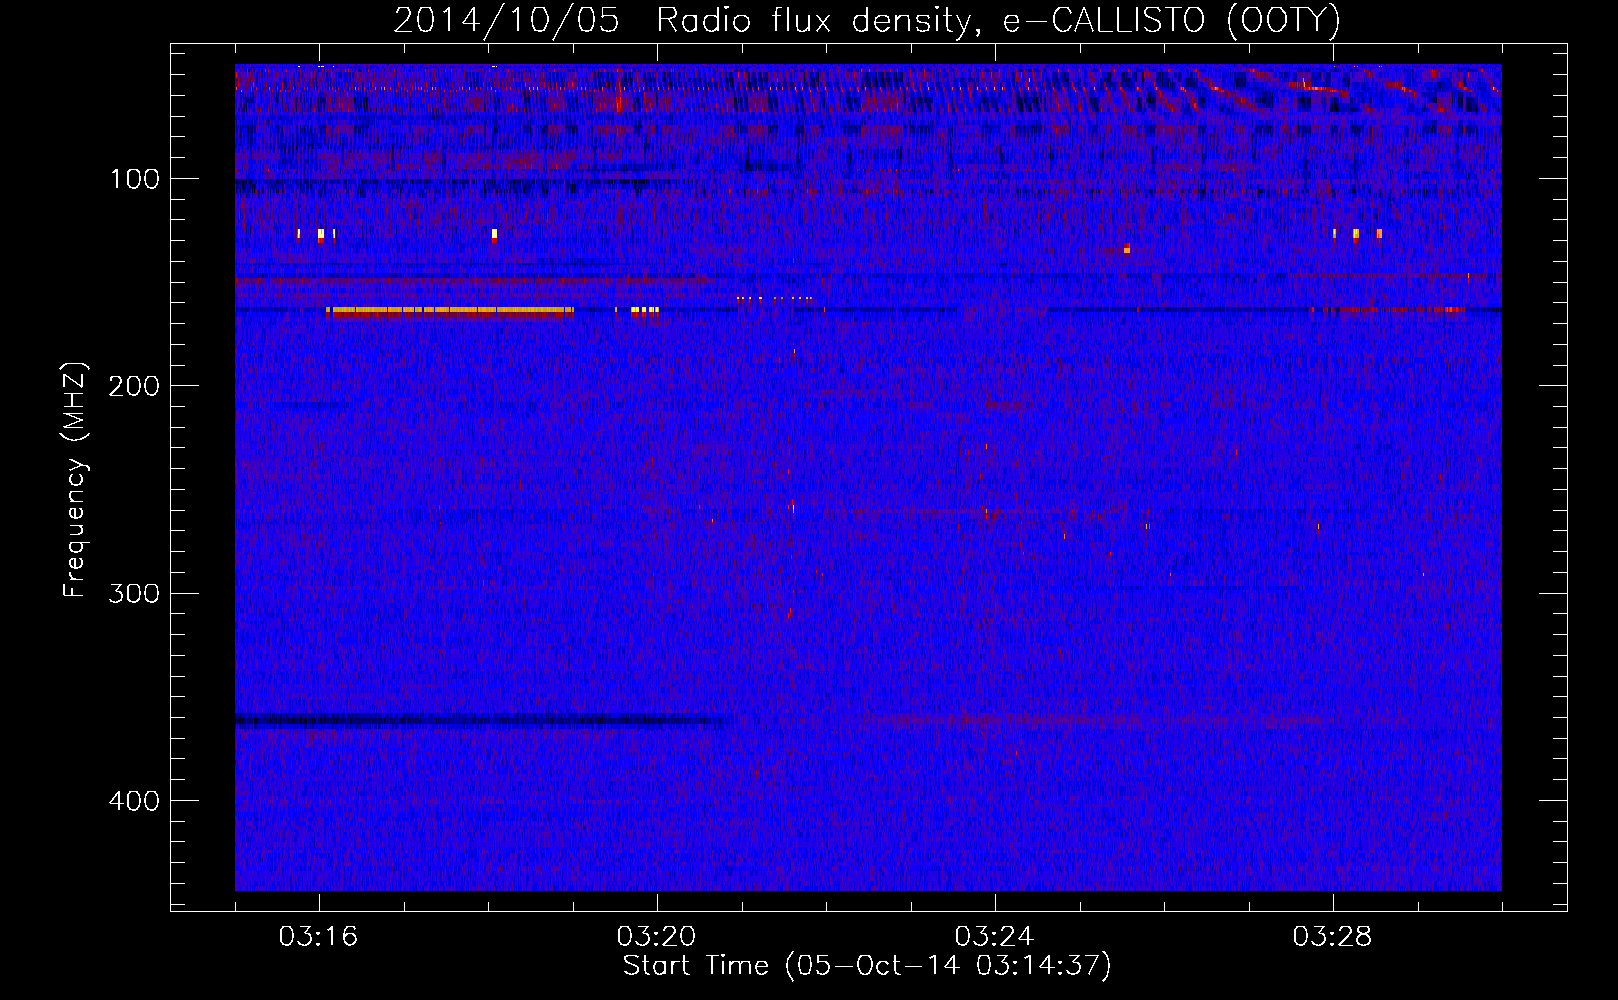The image size is (1618, 1000).
Task: Click the '400' frequency tick label
Action: (134, 801)
